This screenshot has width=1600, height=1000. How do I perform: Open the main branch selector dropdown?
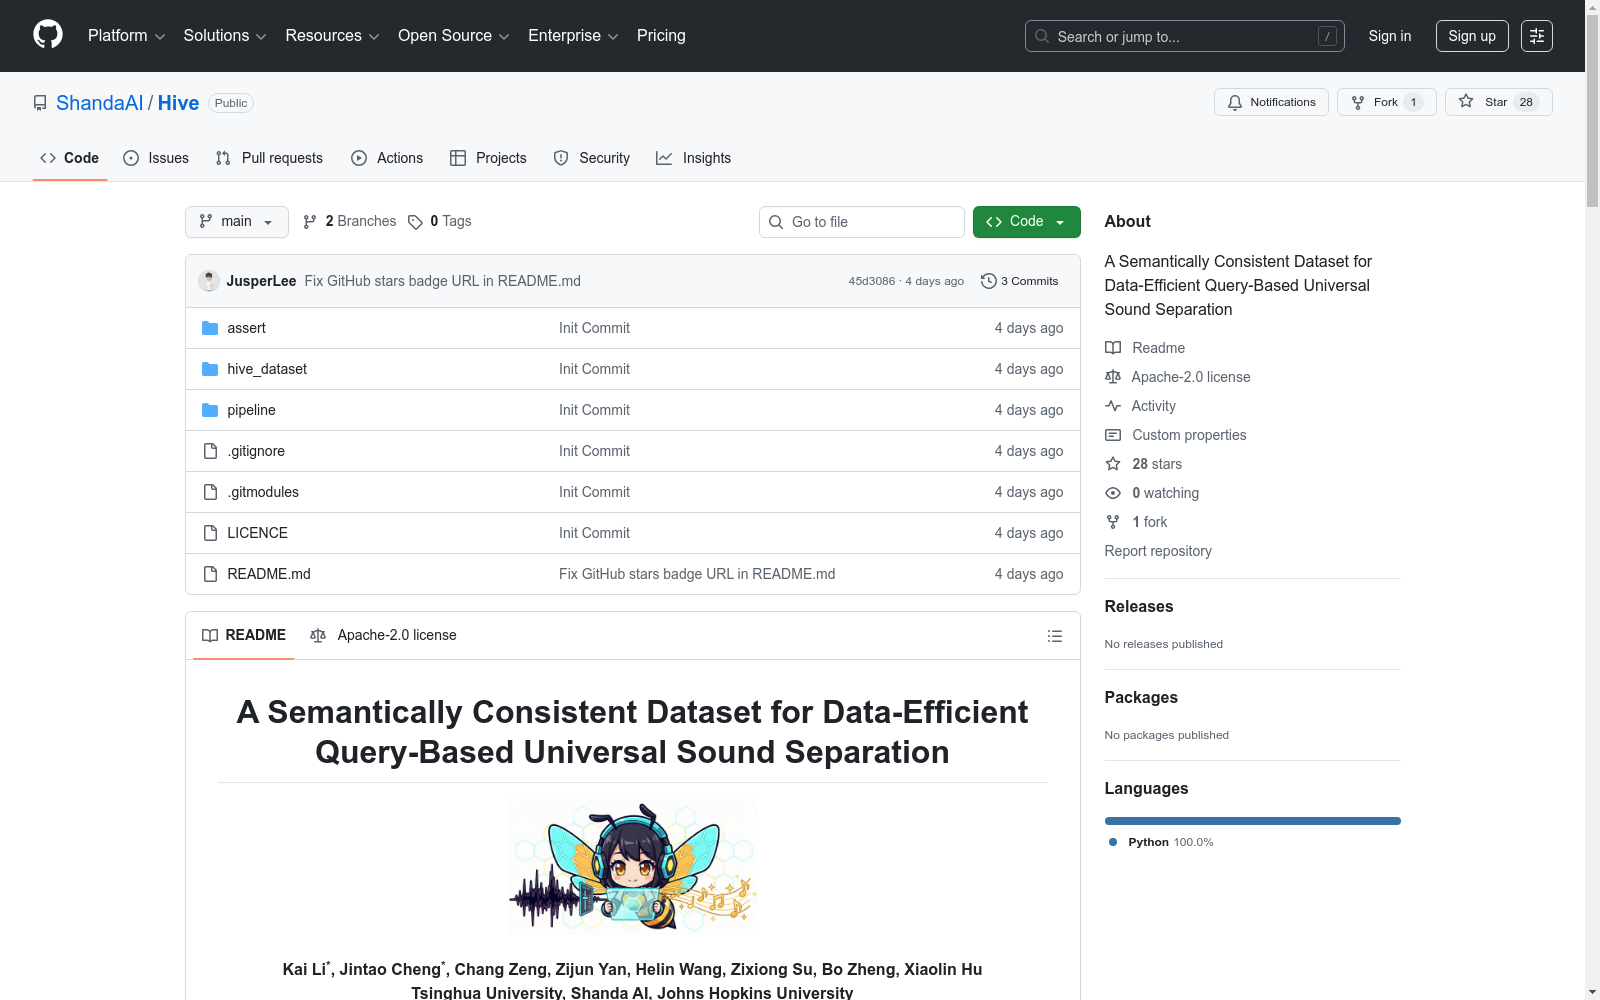coord(237,222)
